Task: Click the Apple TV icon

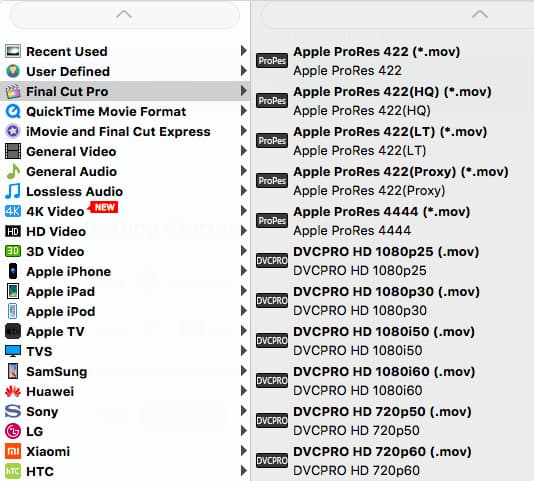Action: pos(13,331)
